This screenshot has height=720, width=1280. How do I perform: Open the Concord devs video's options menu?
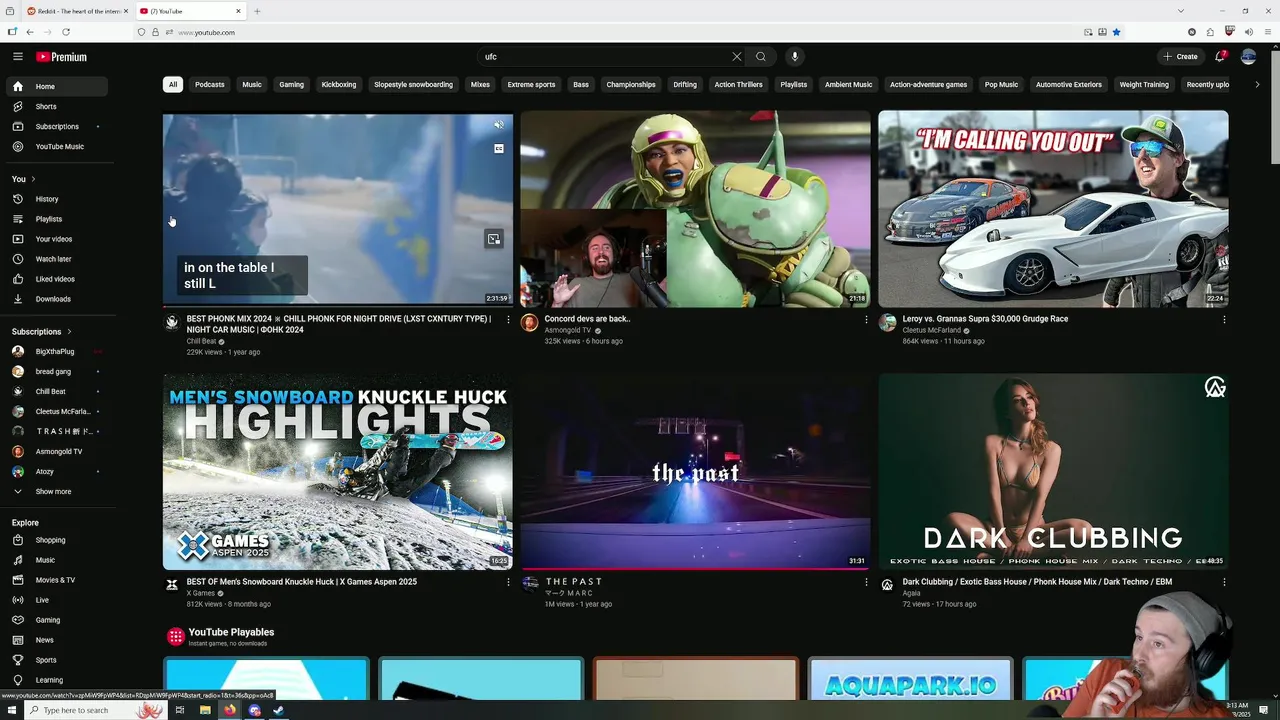[866, 320]
